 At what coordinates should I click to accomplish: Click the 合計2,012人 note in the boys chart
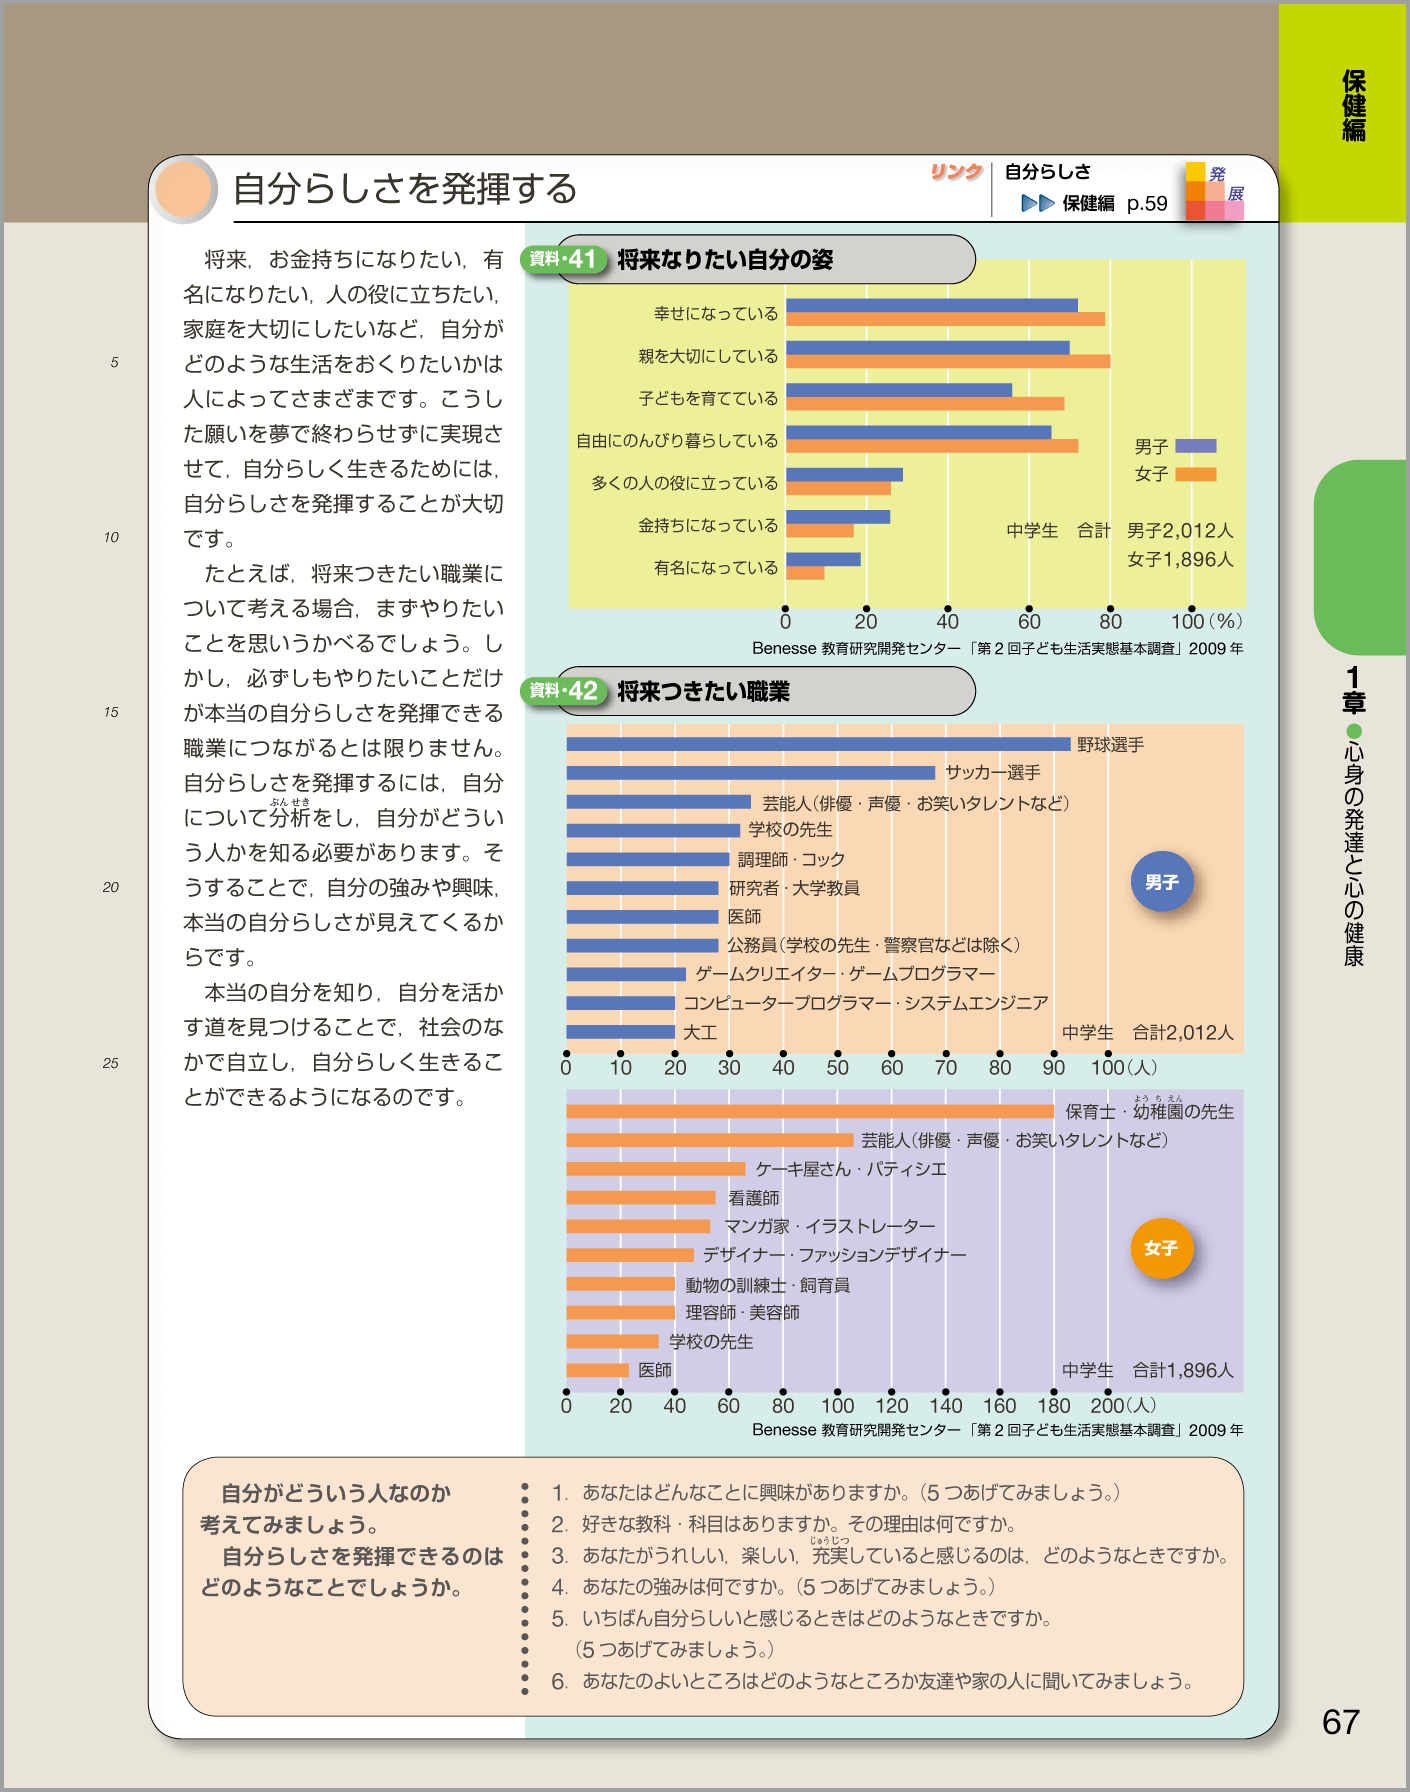click(1183, 1033)
